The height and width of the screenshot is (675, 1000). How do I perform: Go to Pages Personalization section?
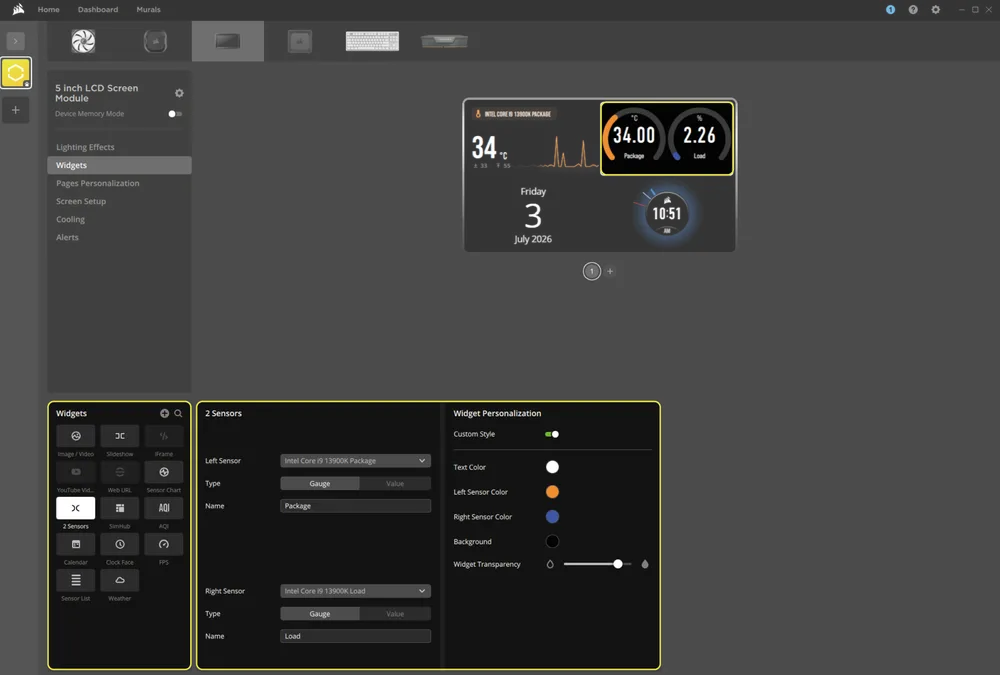point(119,183)
